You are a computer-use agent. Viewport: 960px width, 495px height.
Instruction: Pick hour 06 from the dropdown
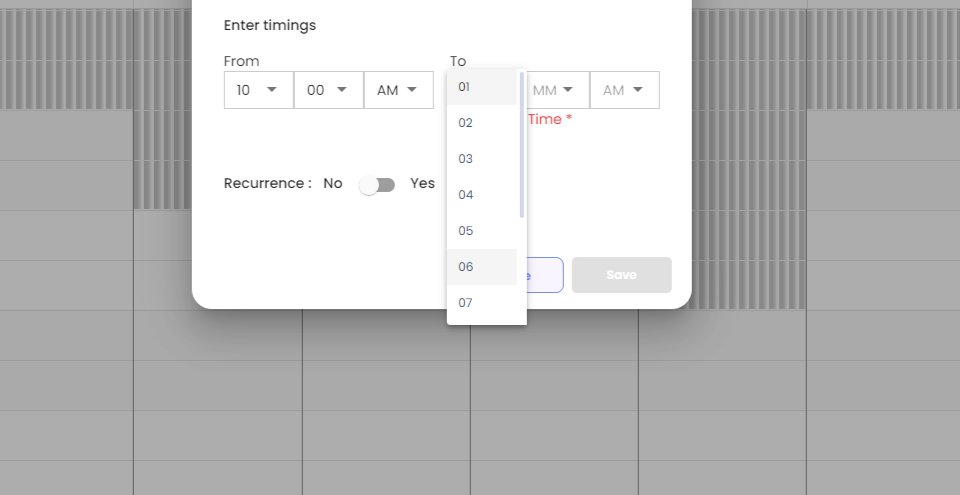click(x=482, y=266)
